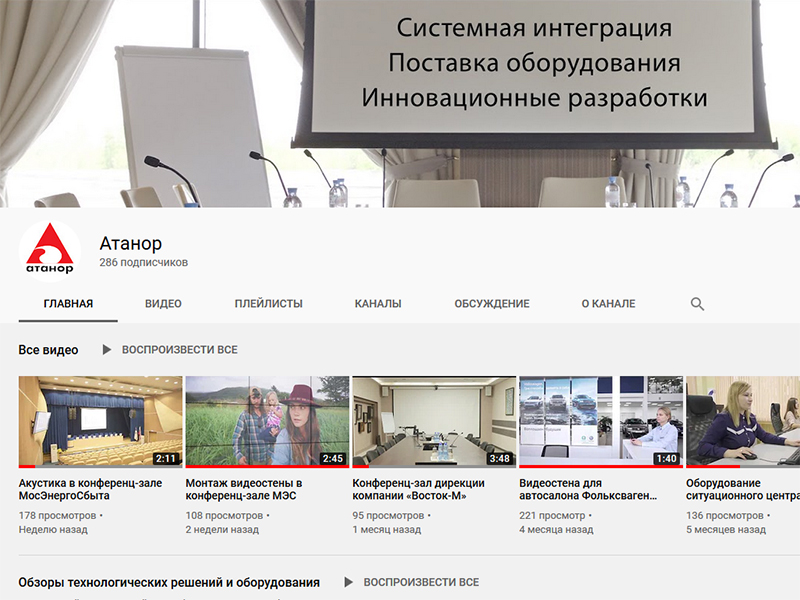
Task: Click red progress bar under Акустика video
Action: (x=27, y=466)
